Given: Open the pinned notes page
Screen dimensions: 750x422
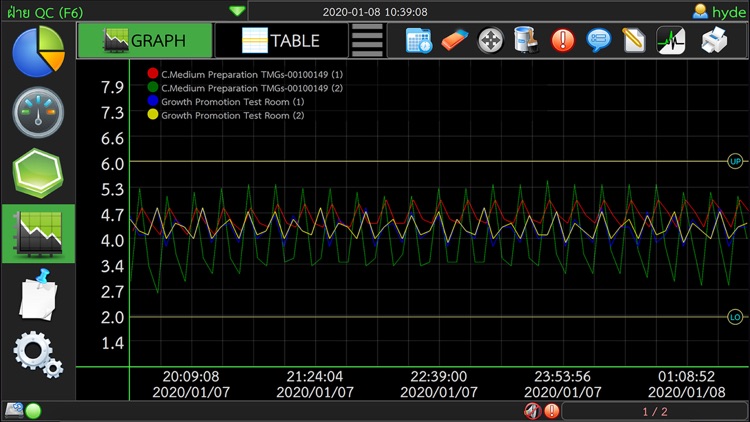Looking at the screenshot, I should pos(38,294).
